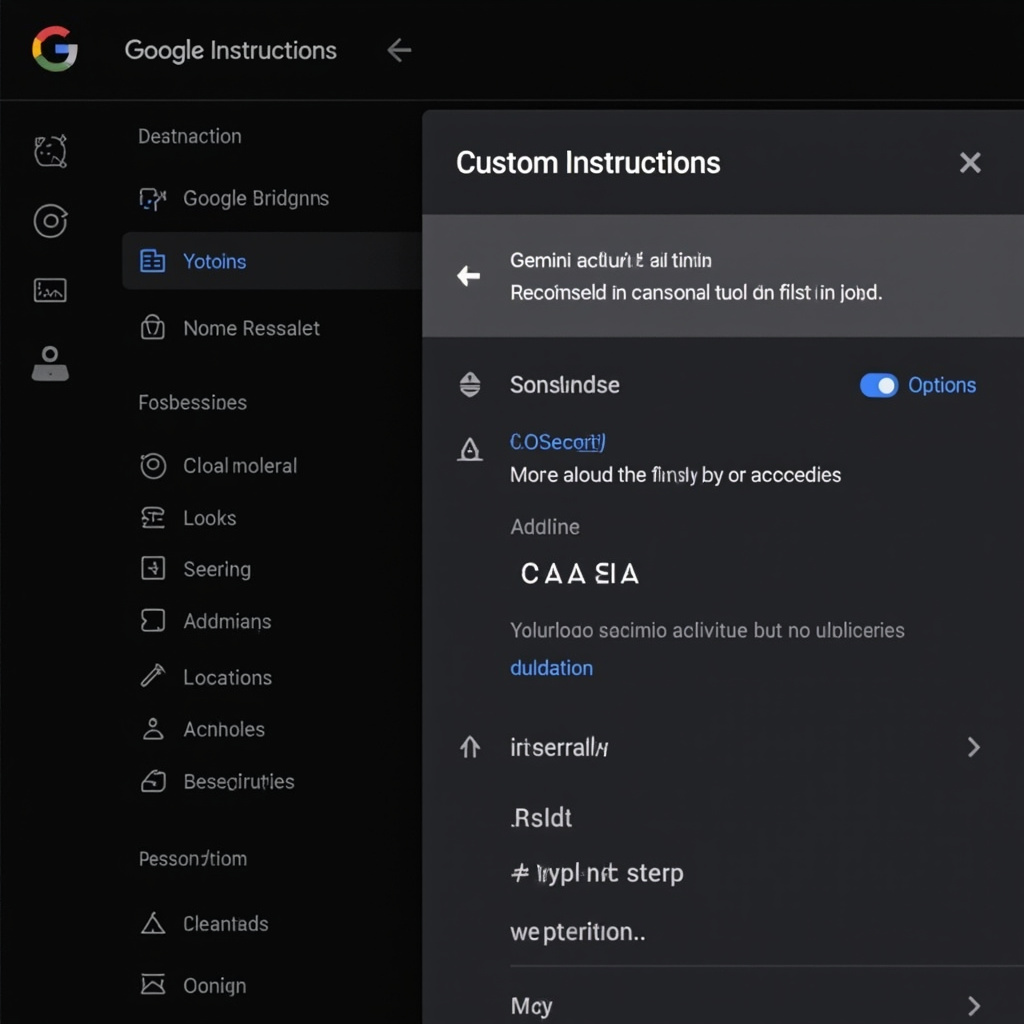Click the Custom Instructions heading
The height and width of the screenshot is (1024, 1024).
pos(588,163)
